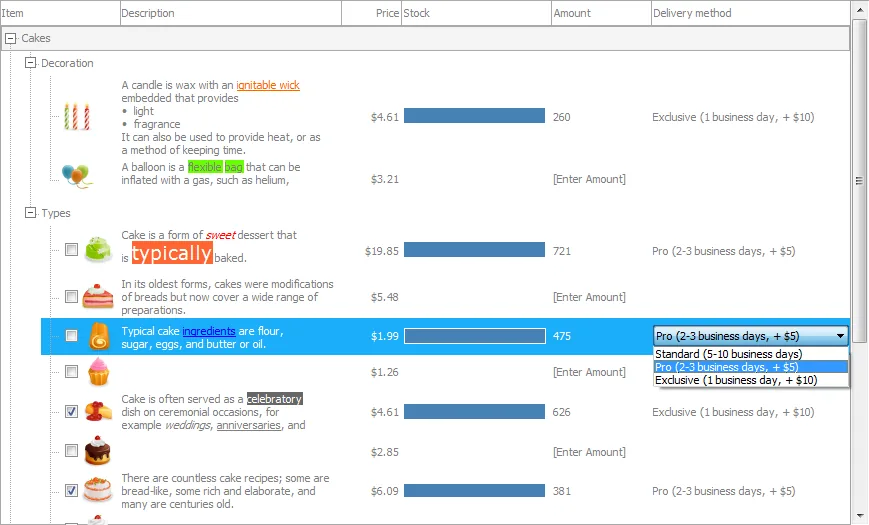Click the striped candles icon
This screenshot has height=525, width=869.
(76, 116)
